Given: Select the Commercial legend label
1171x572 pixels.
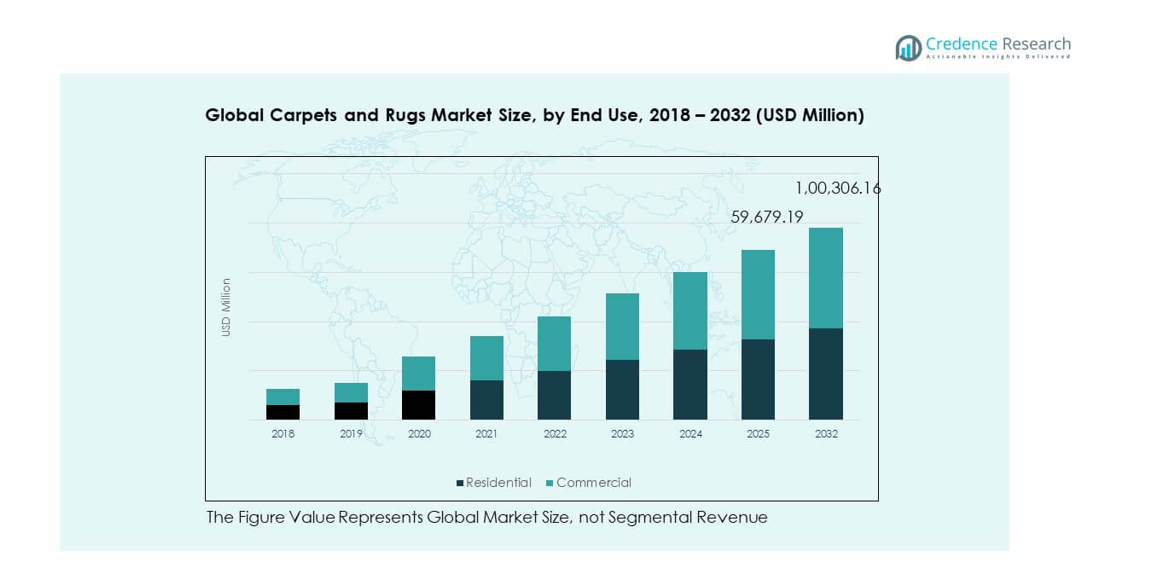Looking at the screenshot, I should pyautogui.click(x=594, y=483).
